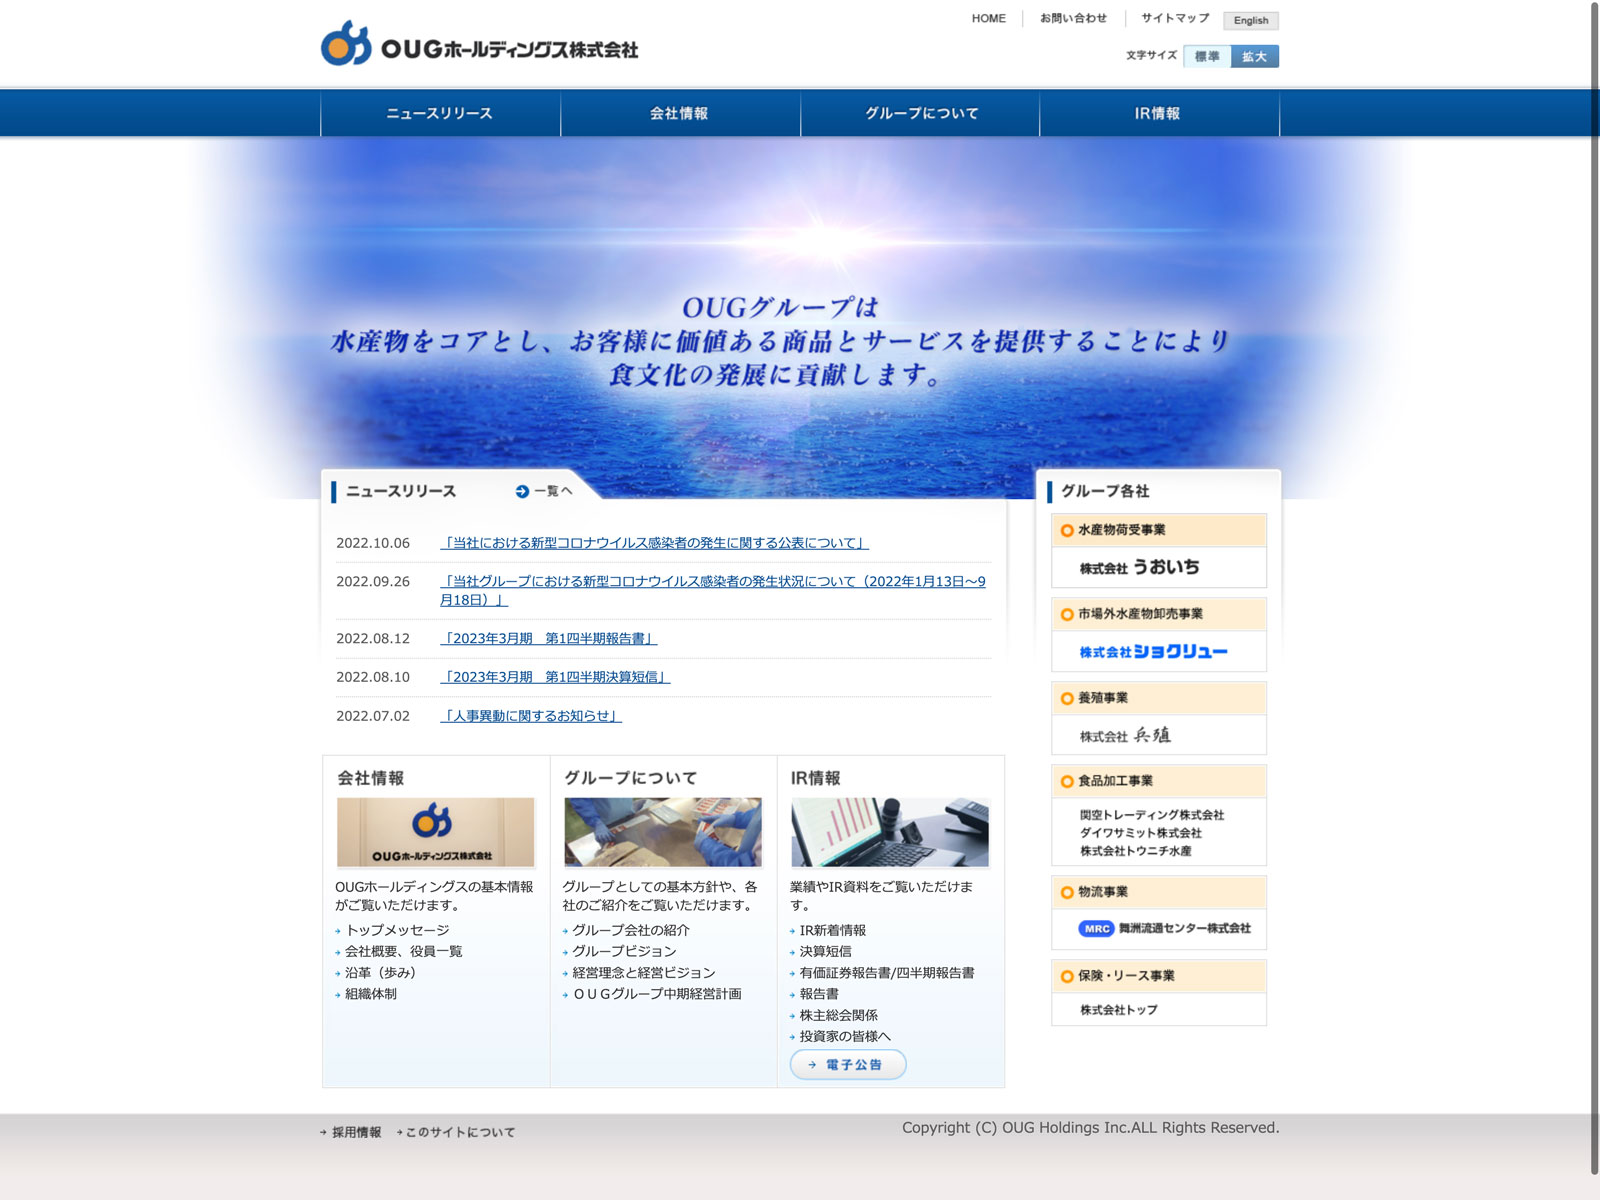Screen dimensions: 1600x1200
Task: Open IR情報 in the main navigation
Action: [1158, 113]
